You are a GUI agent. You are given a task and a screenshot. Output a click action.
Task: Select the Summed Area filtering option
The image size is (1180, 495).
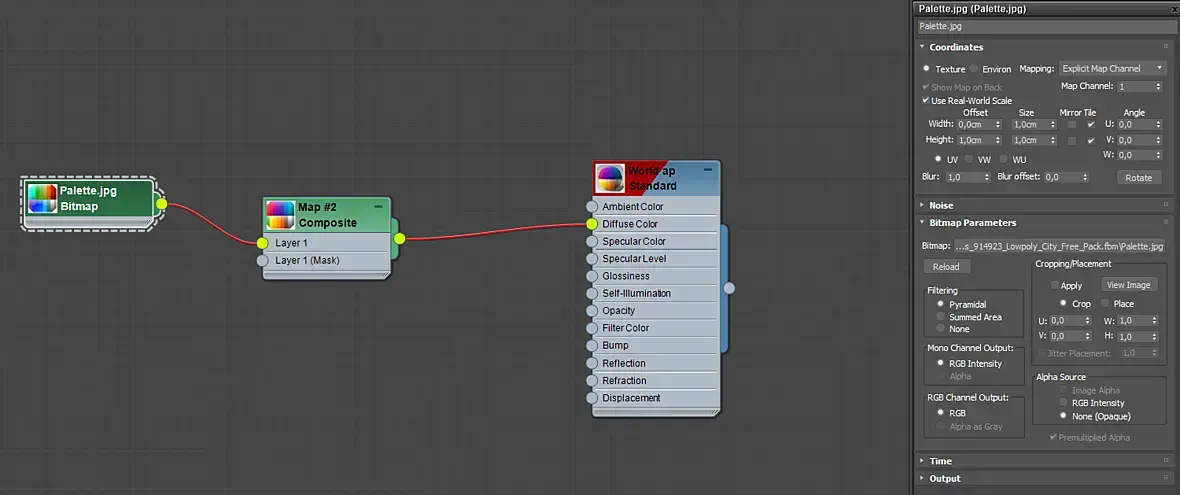point(941,317)
